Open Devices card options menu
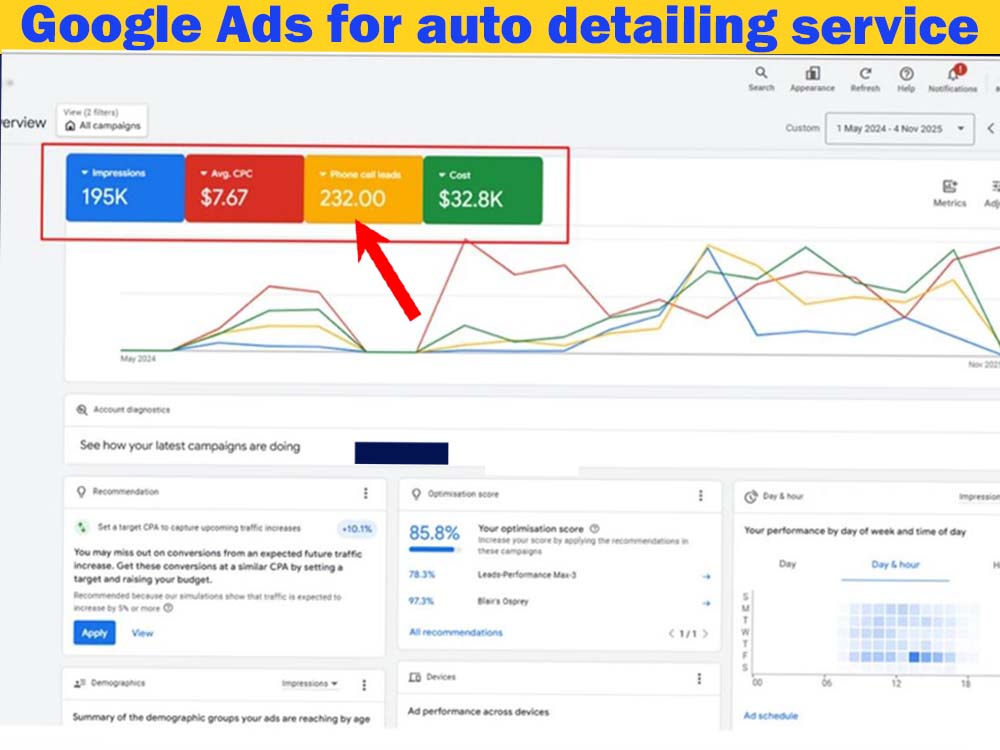 699,679
